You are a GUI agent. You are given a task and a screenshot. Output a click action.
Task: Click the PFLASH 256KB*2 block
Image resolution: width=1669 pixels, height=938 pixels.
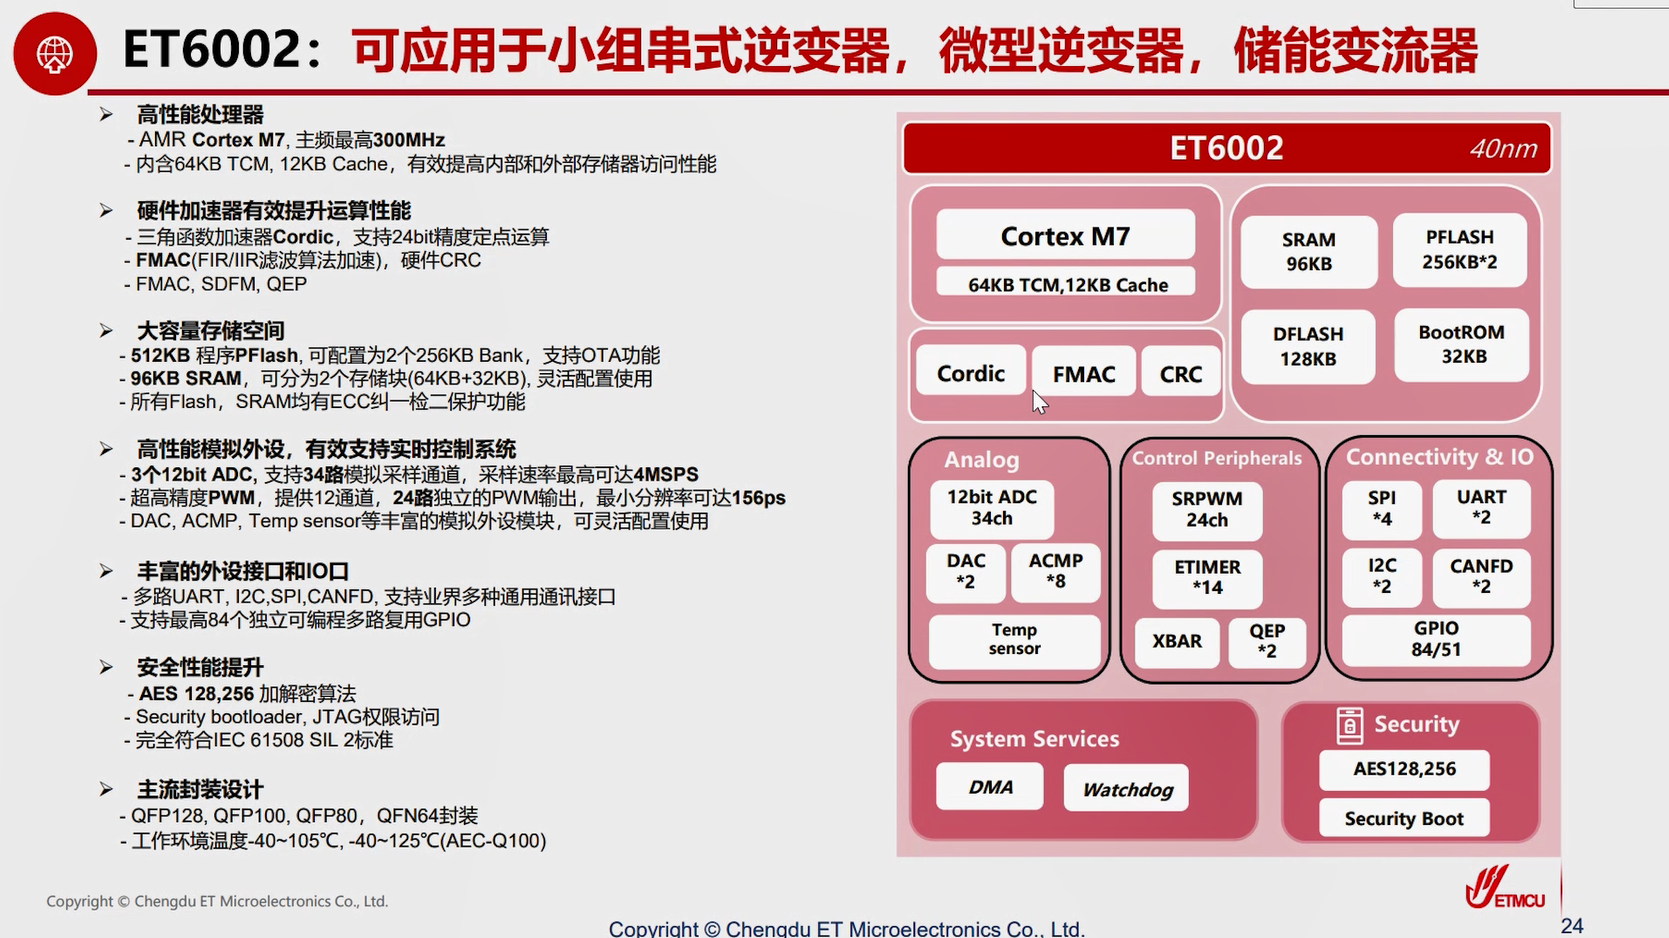coord(1460,249)
